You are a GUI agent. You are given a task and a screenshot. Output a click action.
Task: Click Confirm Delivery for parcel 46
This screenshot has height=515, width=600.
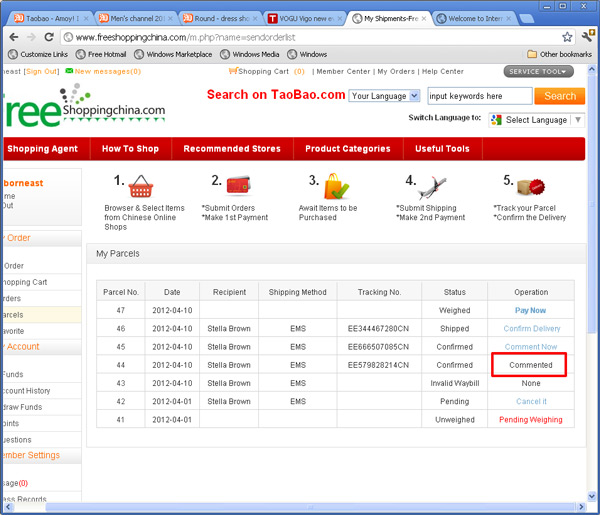tap(532, 329)
